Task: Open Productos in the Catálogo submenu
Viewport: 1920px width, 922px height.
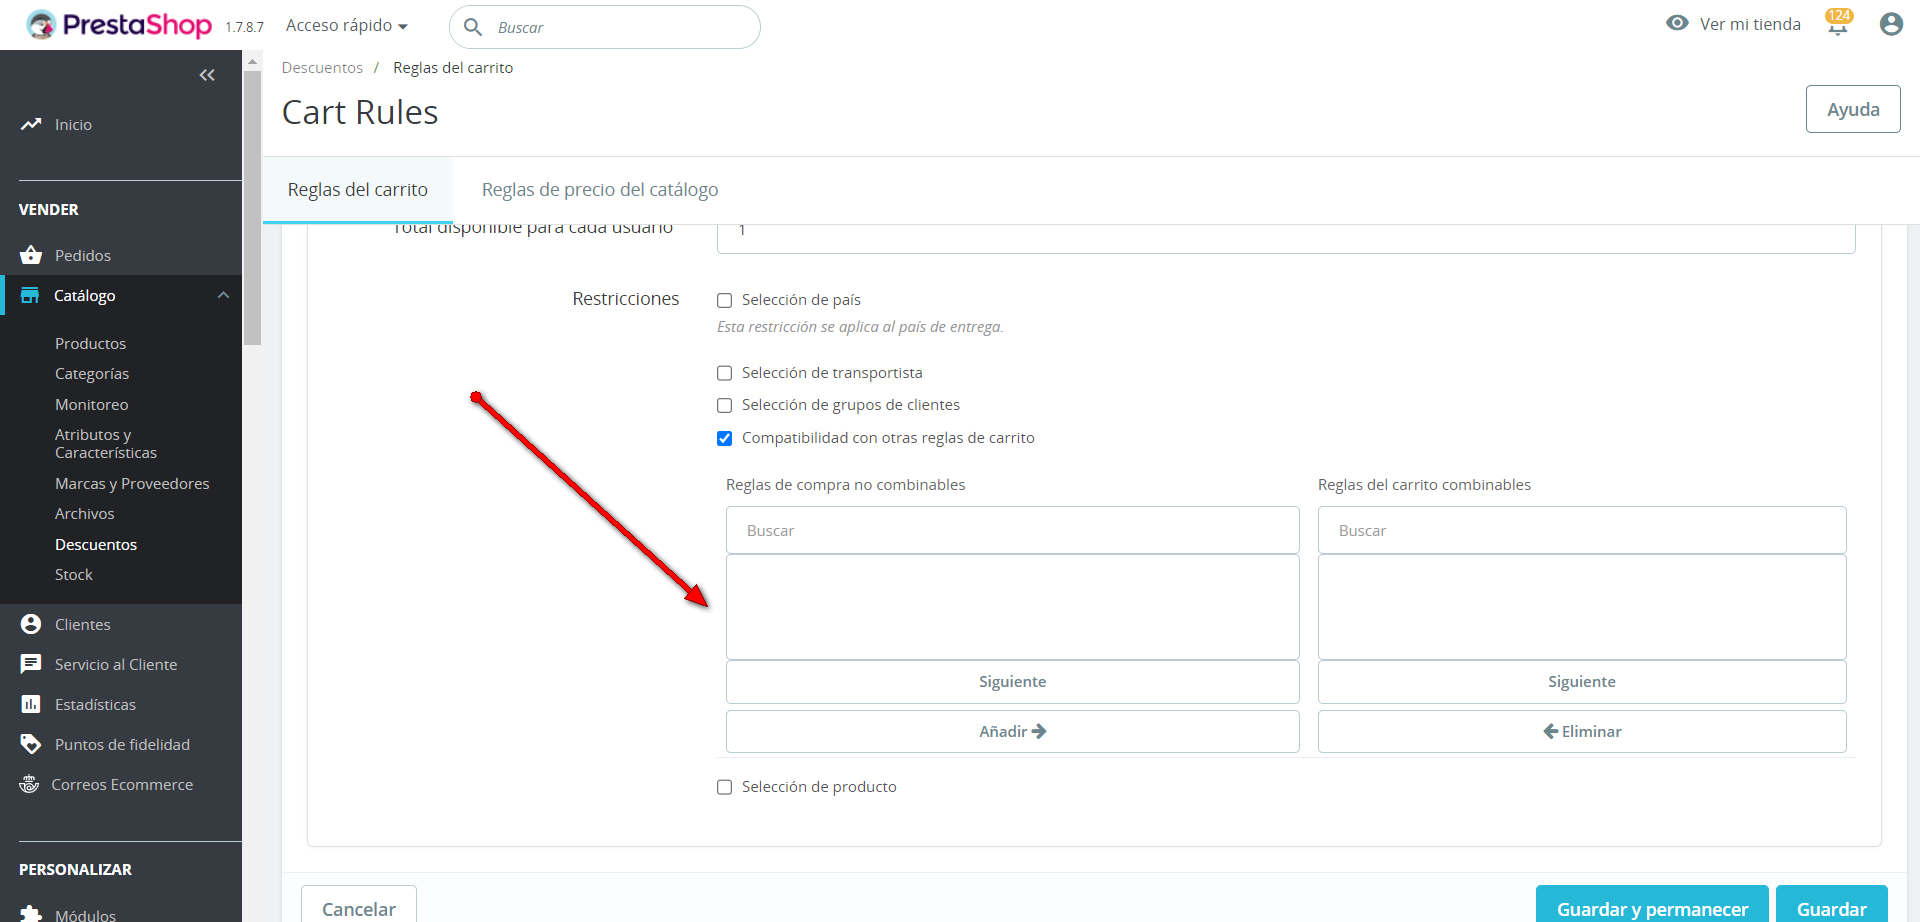Action: point(90,343)
